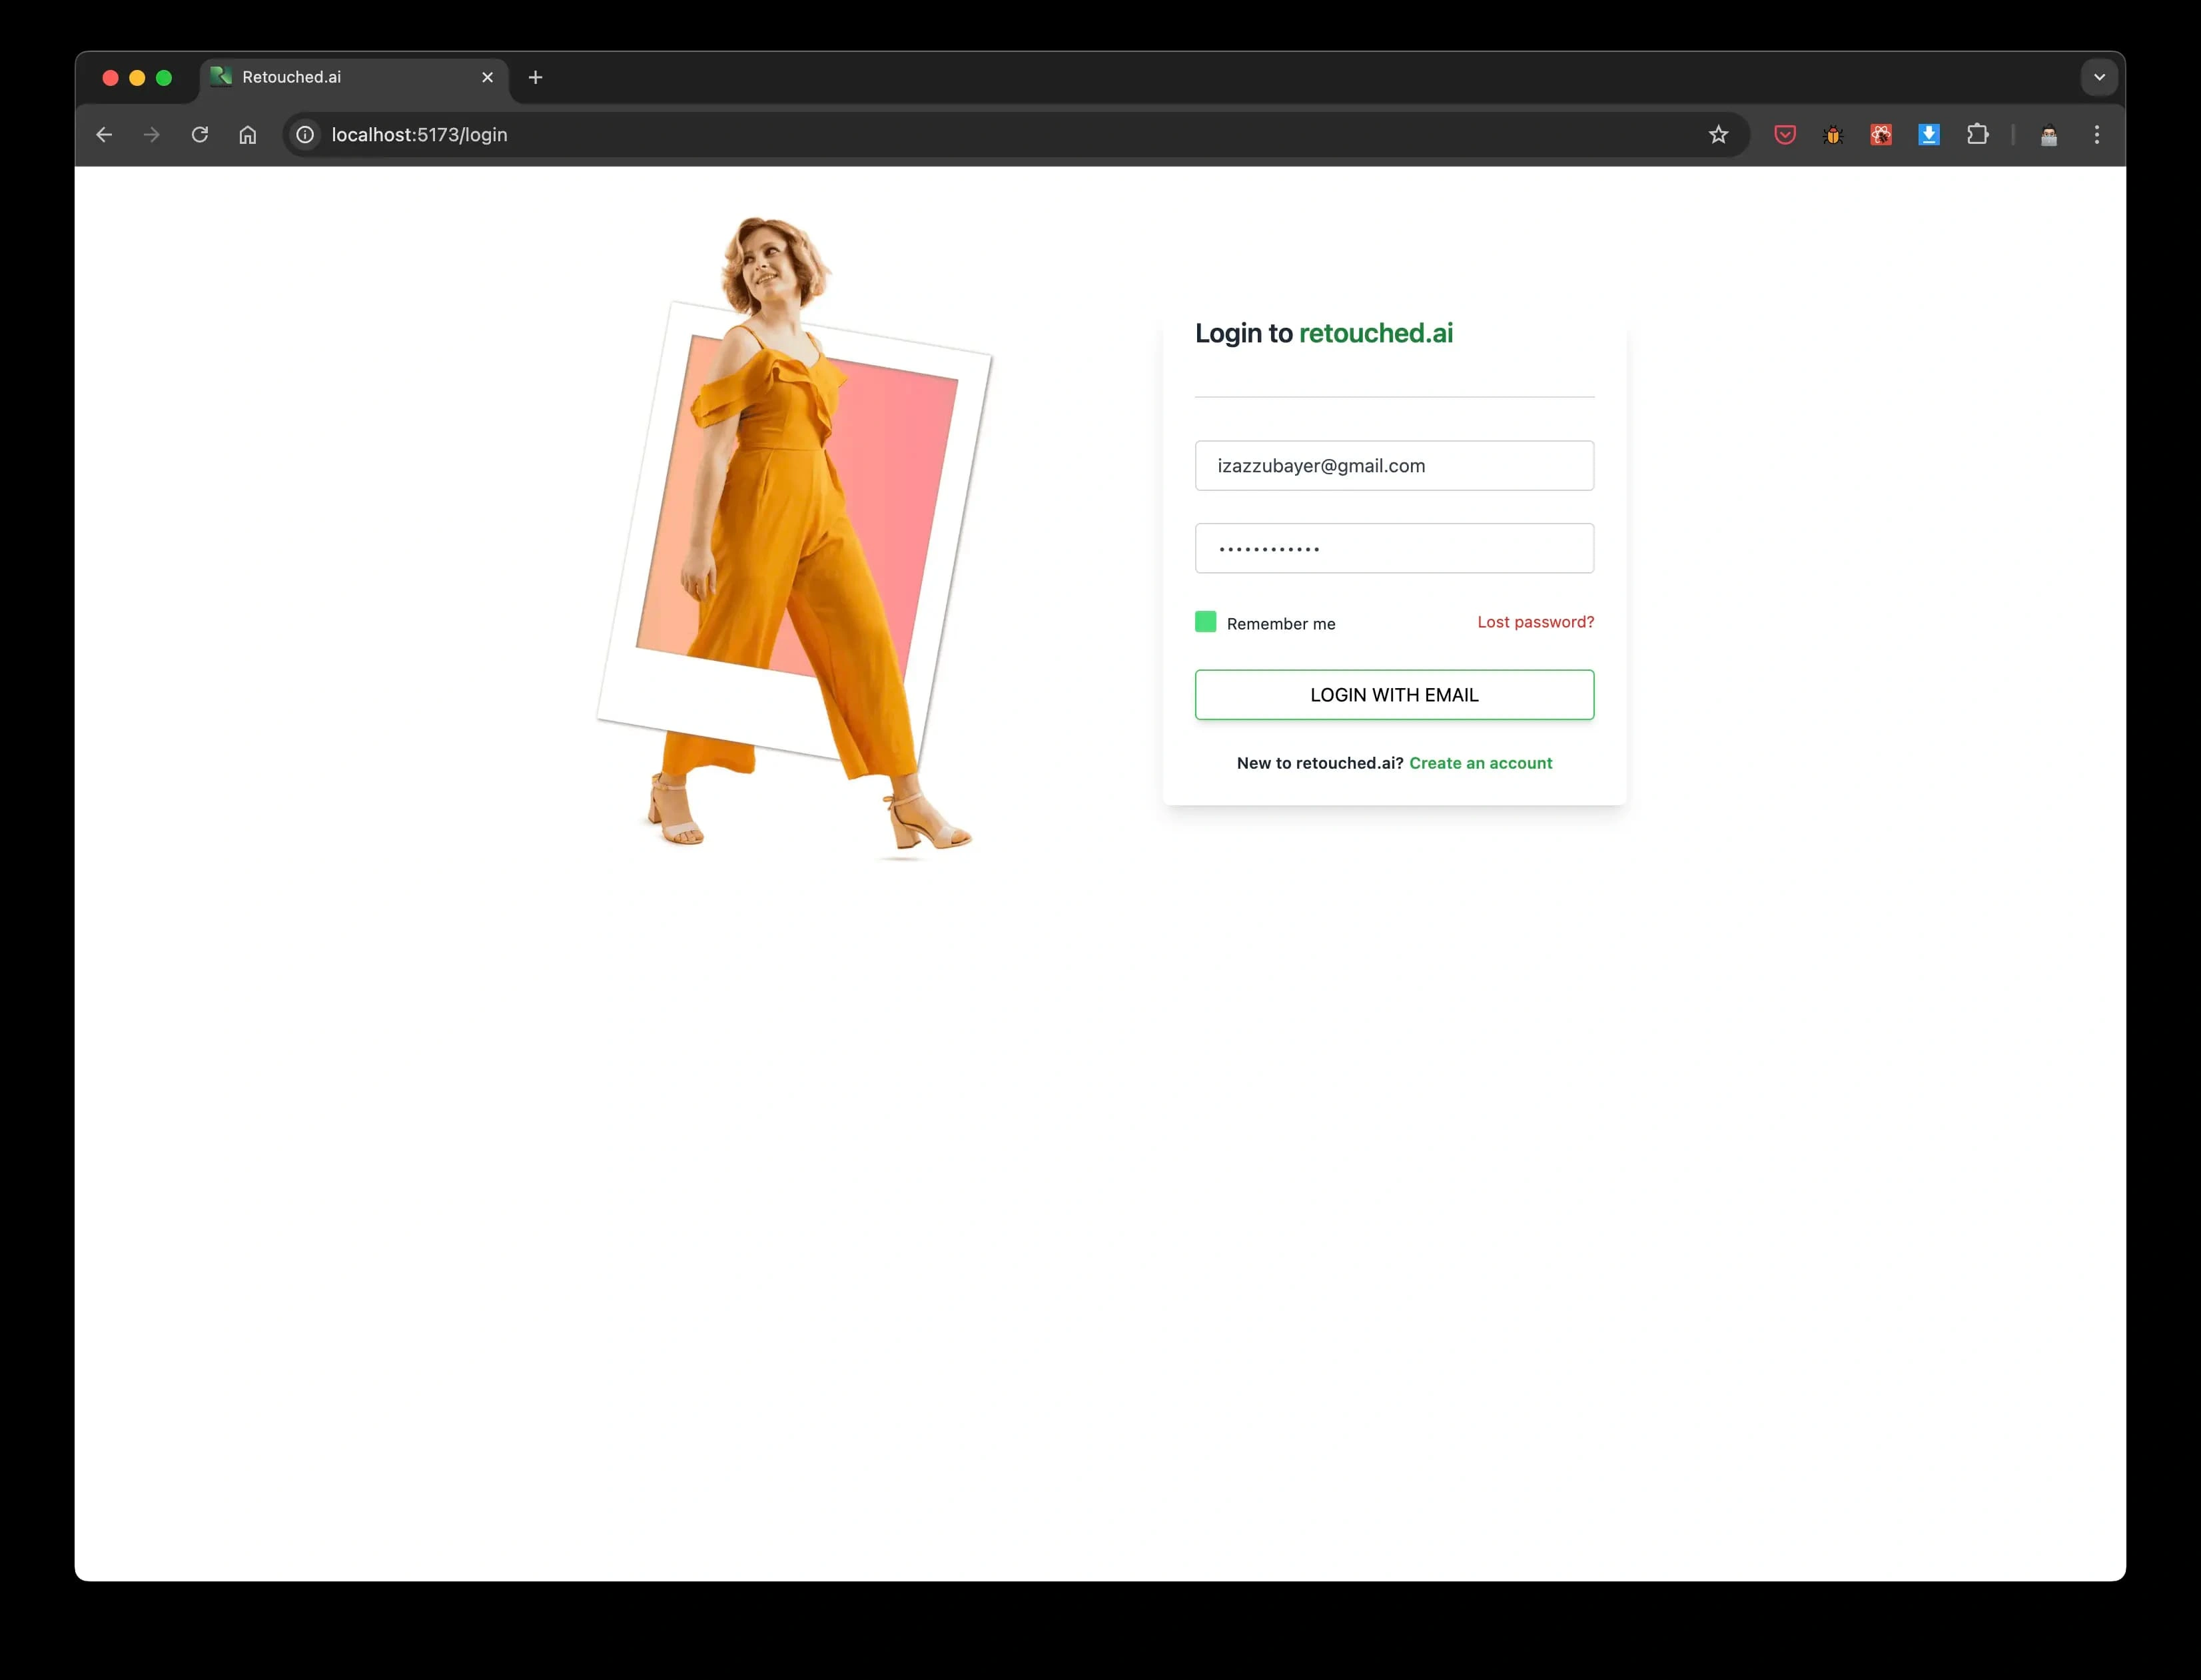Open the Extensions puzzle menu
The width and height of the screenshot is (2201, 1680).
[x=1977, y=135]
